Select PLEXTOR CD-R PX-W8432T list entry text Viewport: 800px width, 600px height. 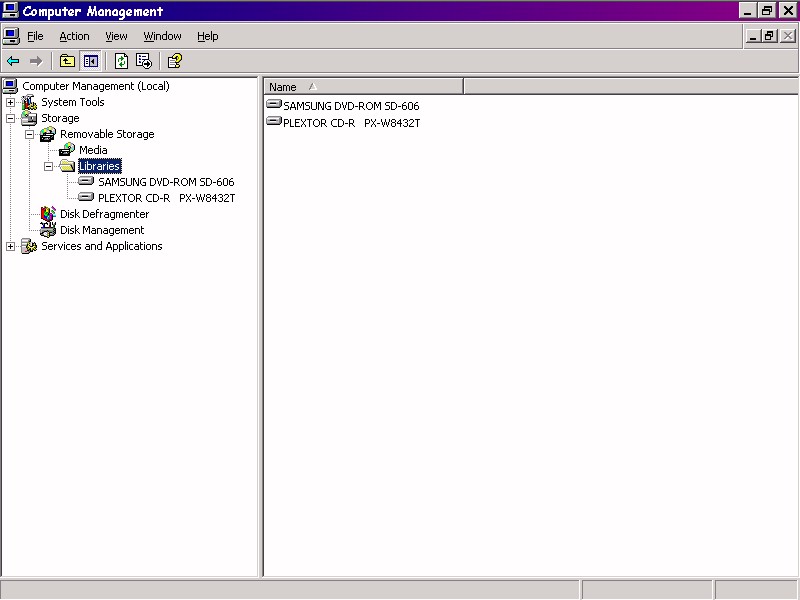(x=352, y=123)
